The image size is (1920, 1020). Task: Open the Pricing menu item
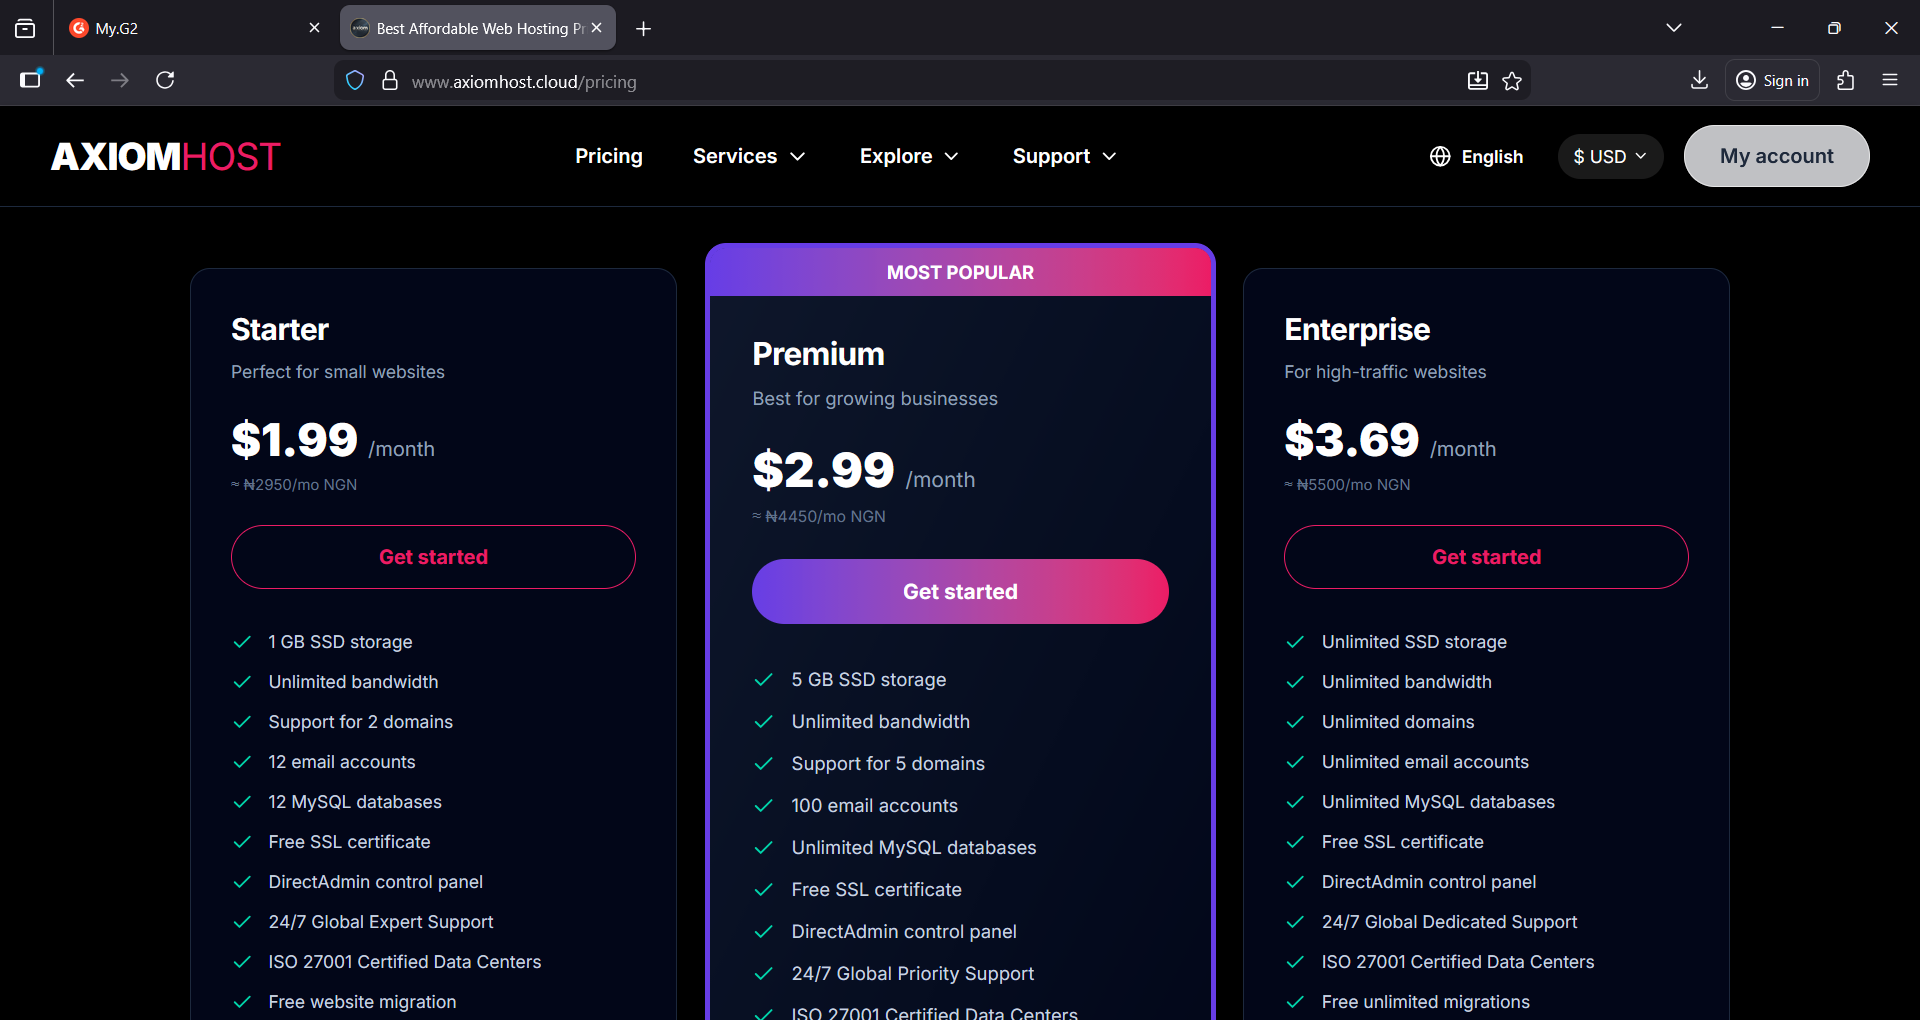click(x=609, y=156)
